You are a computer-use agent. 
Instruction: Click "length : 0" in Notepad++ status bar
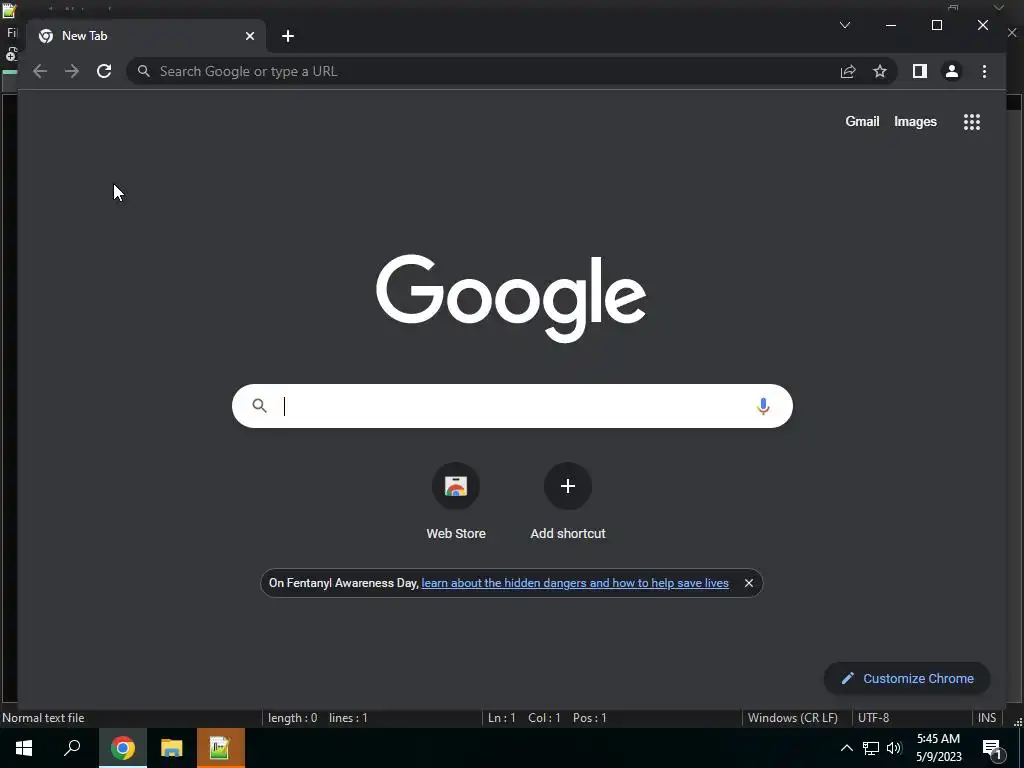[x=292, y=718]
